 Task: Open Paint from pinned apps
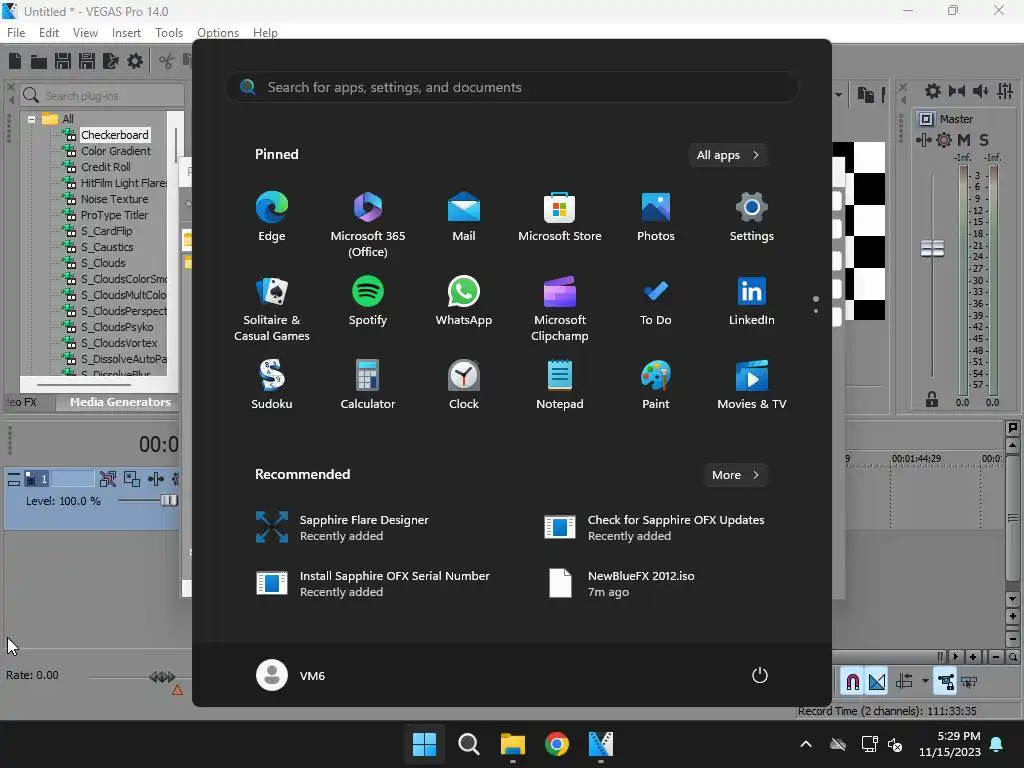656,385
